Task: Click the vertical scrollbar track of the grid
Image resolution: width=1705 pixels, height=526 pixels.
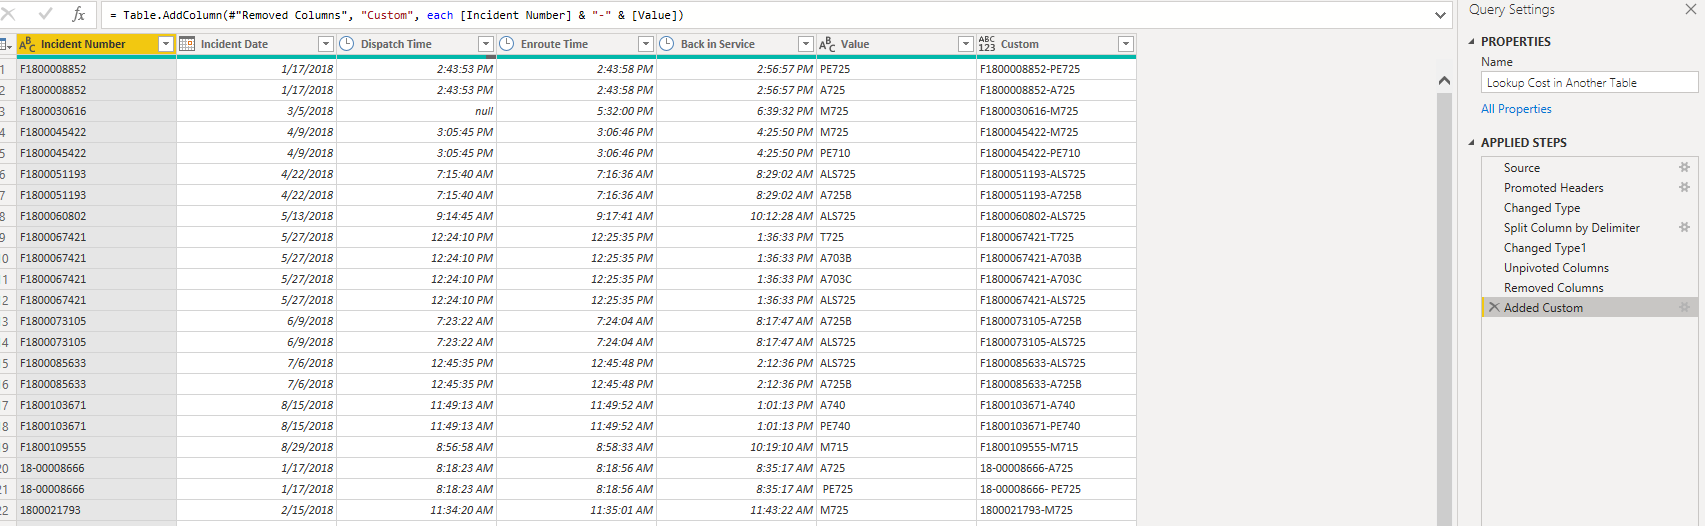Action: pyautogui.click(x=1444, y=310)
